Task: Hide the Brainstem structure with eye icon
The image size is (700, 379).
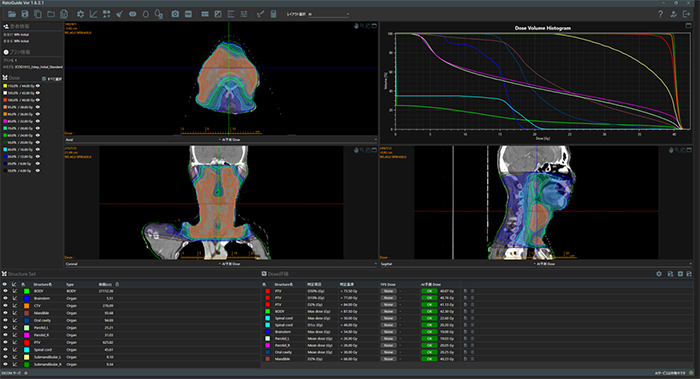Action: pyautogui.click(x=5, y=298)
